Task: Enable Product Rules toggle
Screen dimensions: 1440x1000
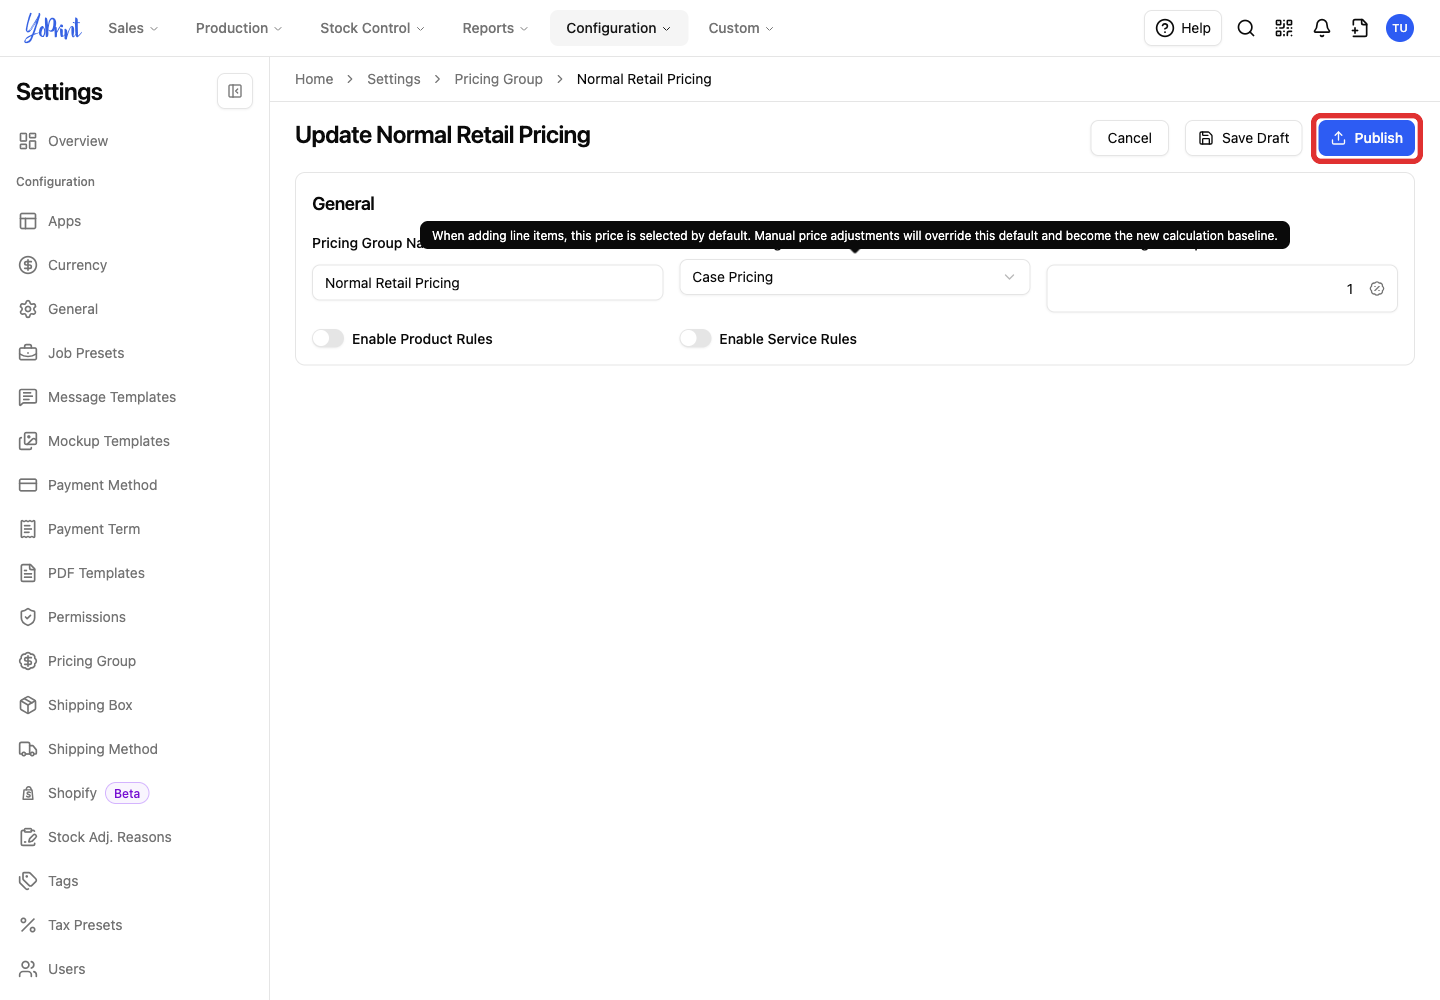Action: [328, 339]
